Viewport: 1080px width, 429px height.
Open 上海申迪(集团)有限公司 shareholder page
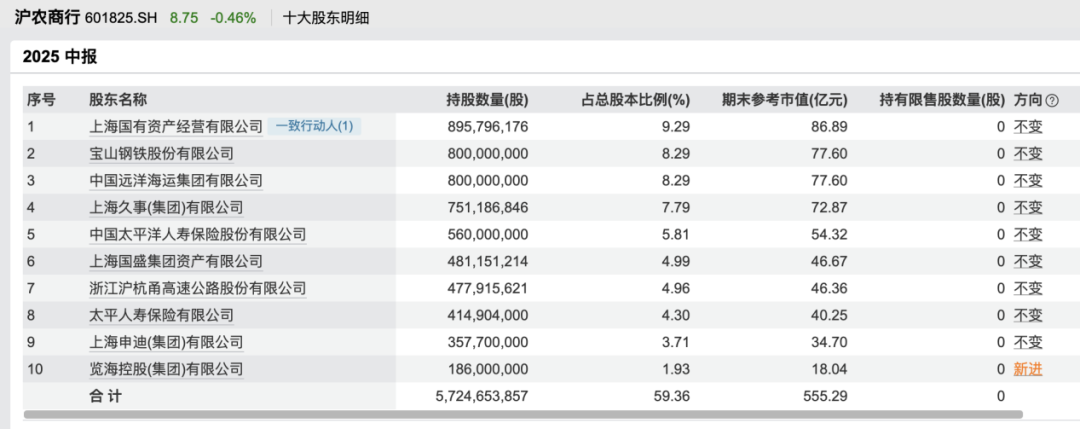pos(166,342)
